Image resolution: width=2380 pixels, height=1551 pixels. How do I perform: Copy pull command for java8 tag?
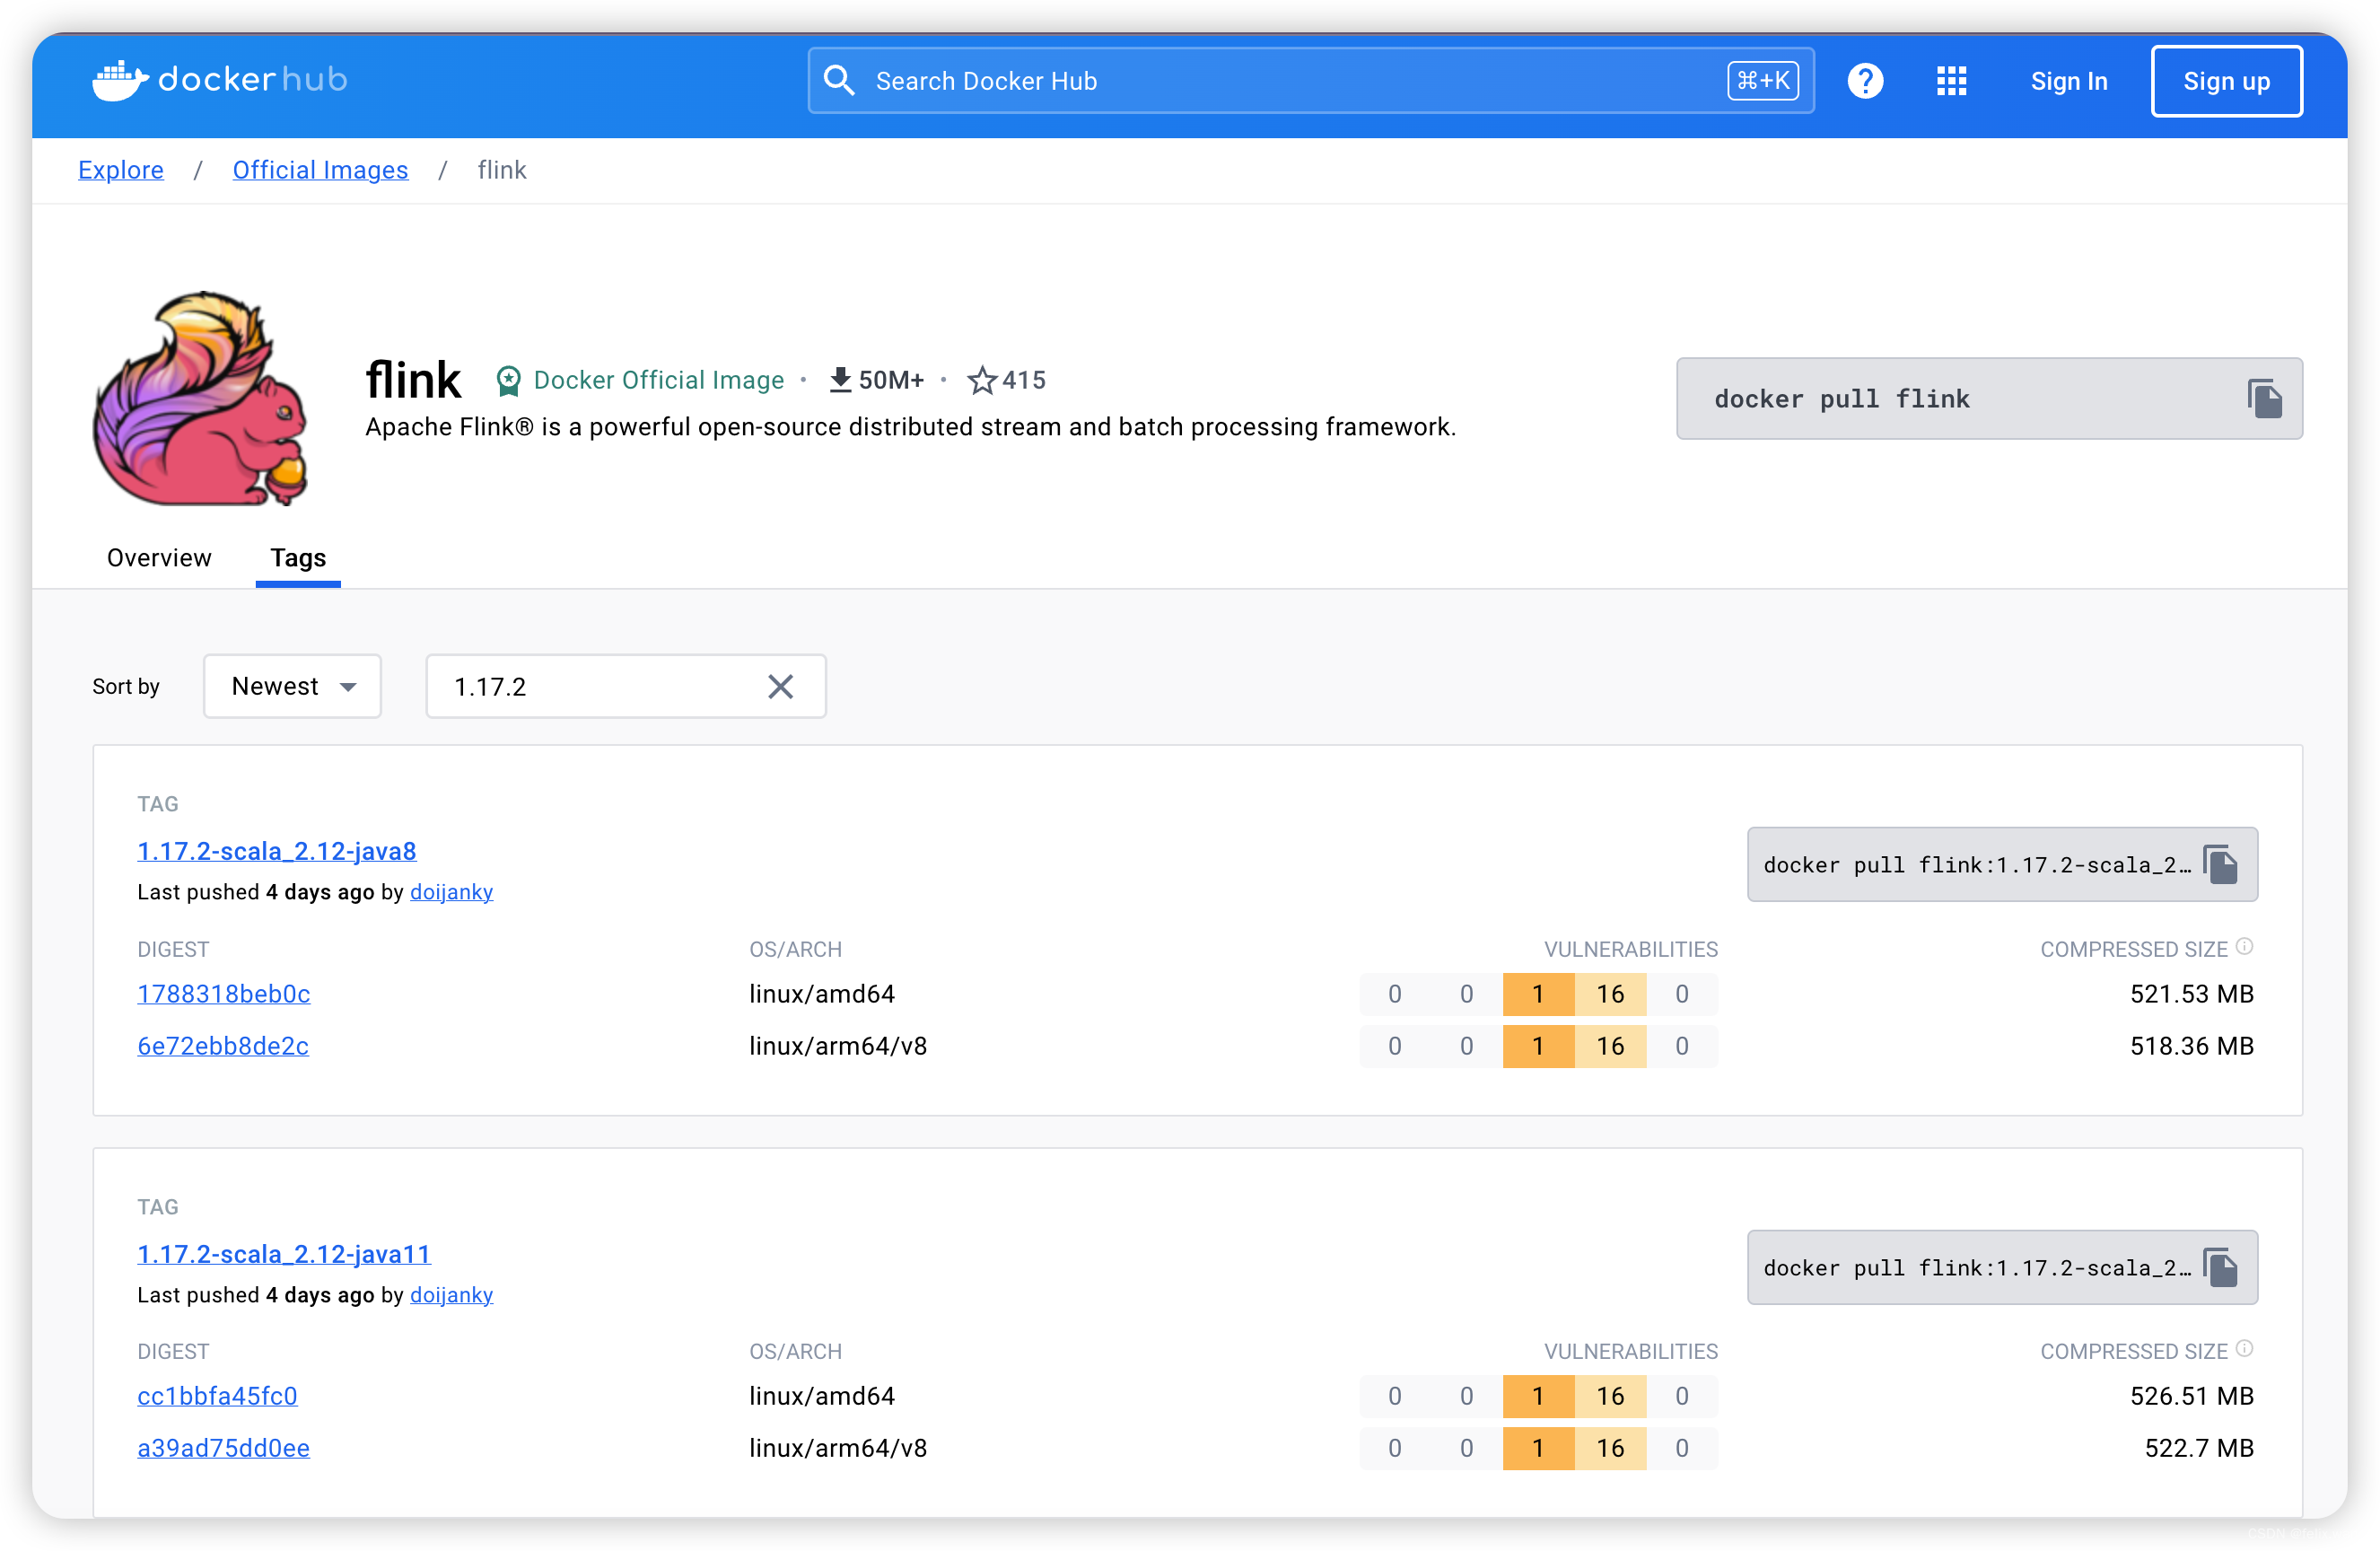coord(2220,865)
